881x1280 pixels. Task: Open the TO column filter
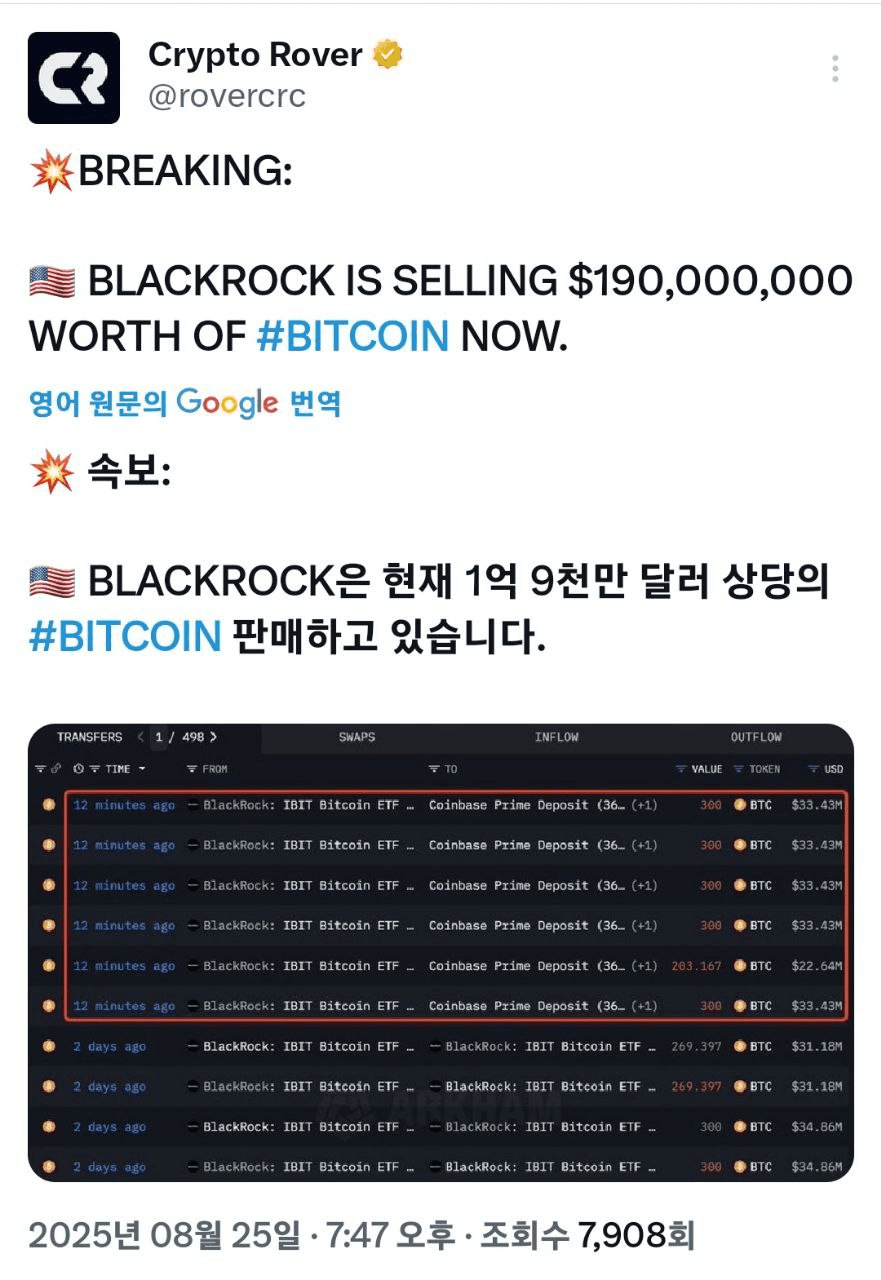click(443, 769)
